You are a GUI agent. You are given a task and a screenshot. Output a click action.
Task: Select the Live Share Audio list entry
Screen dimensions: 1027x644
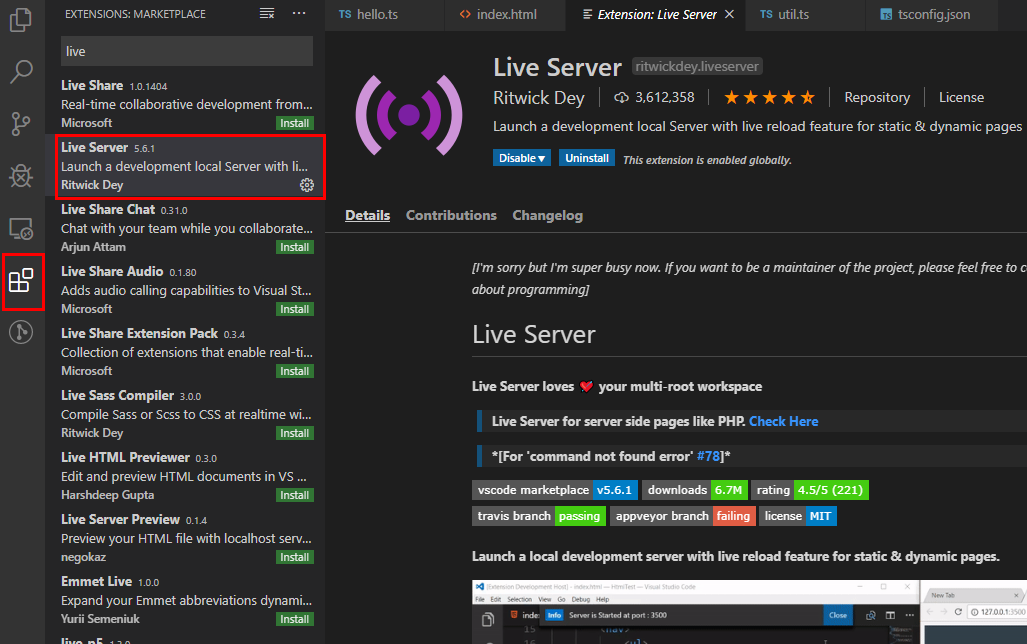185,290
